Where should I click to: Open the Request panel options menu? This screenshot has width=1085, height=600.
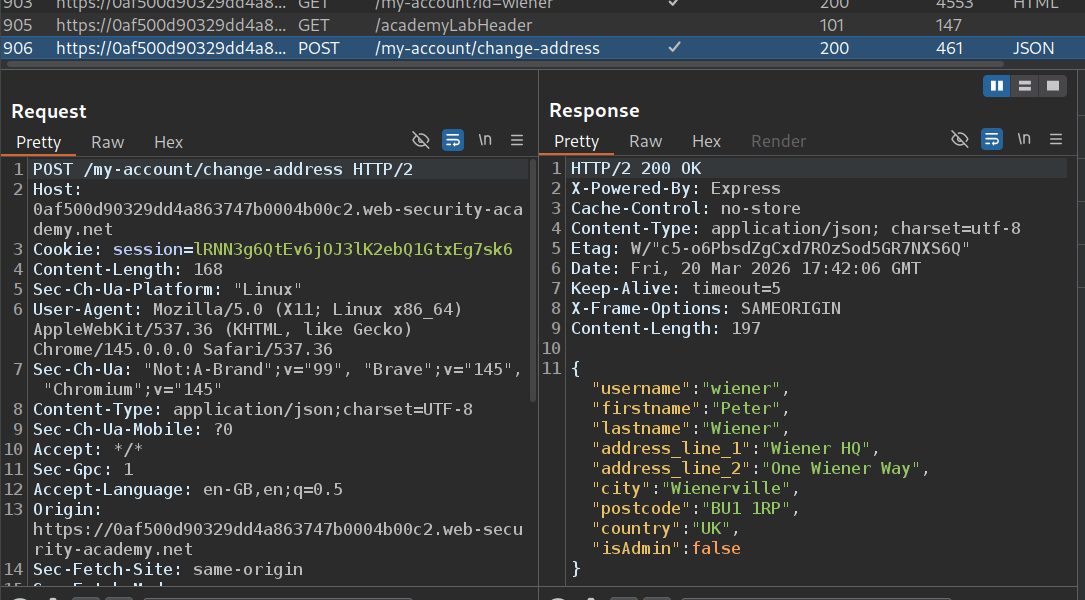coord(517,140)
